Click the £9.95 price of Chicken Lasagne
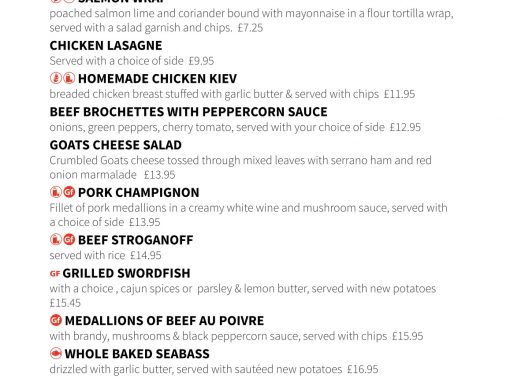 point(201,61)
